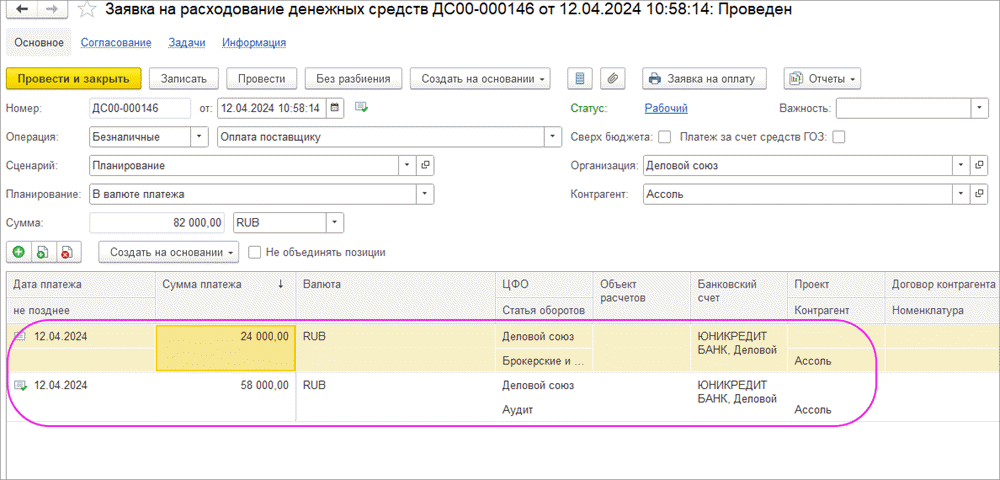Image resolution: width=1000 pixels, height=480 pixels.
Task: Open the Задачи tab
Action: (x=186, y=43)
